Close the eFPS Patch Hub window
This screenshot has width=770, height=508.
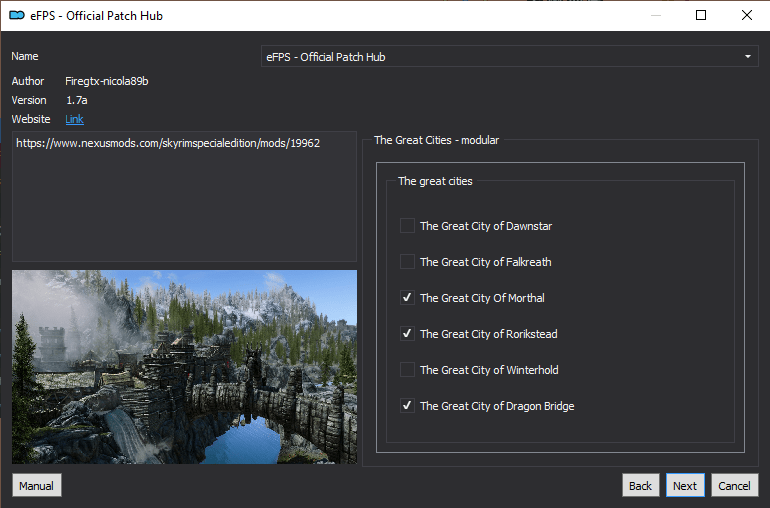tap(746, 15)
